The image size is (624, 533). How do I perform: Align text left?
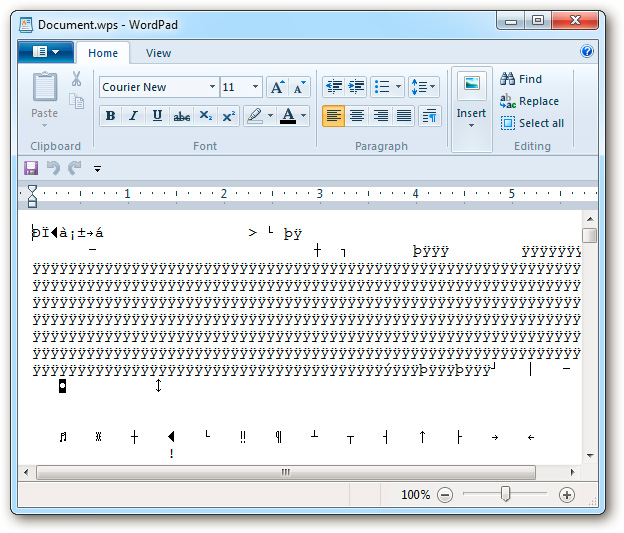point(333,116)
